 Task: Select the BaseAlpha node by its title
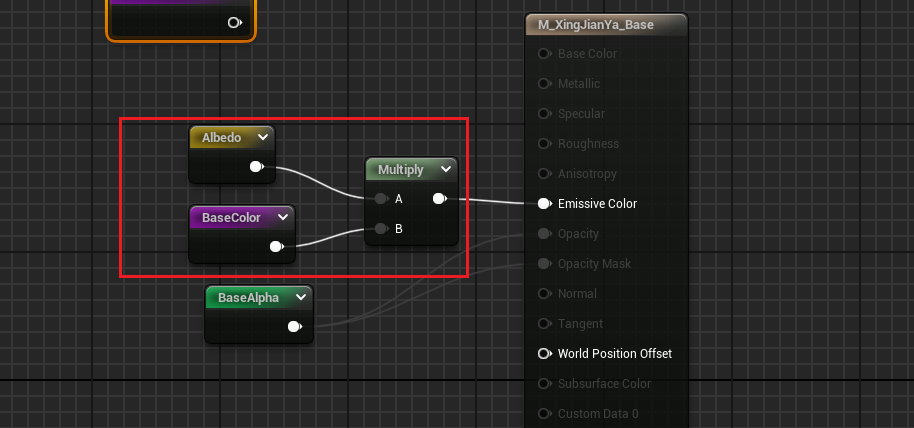click(x=248, y=297)
